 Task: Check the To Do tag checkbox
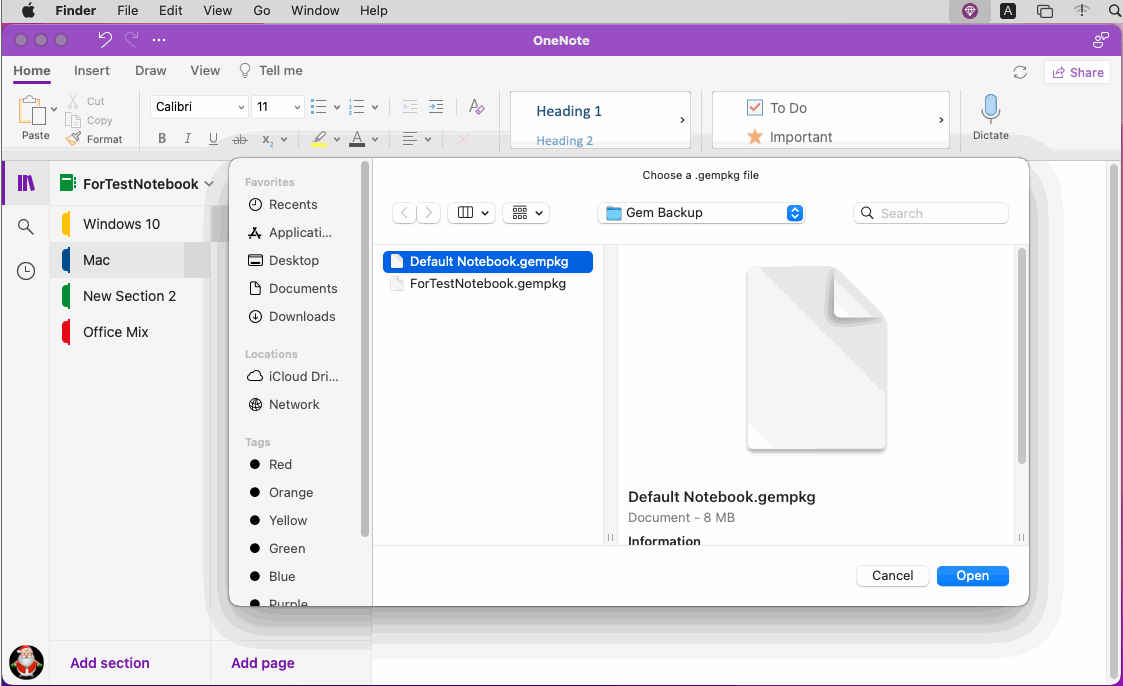tap(755, 107)
